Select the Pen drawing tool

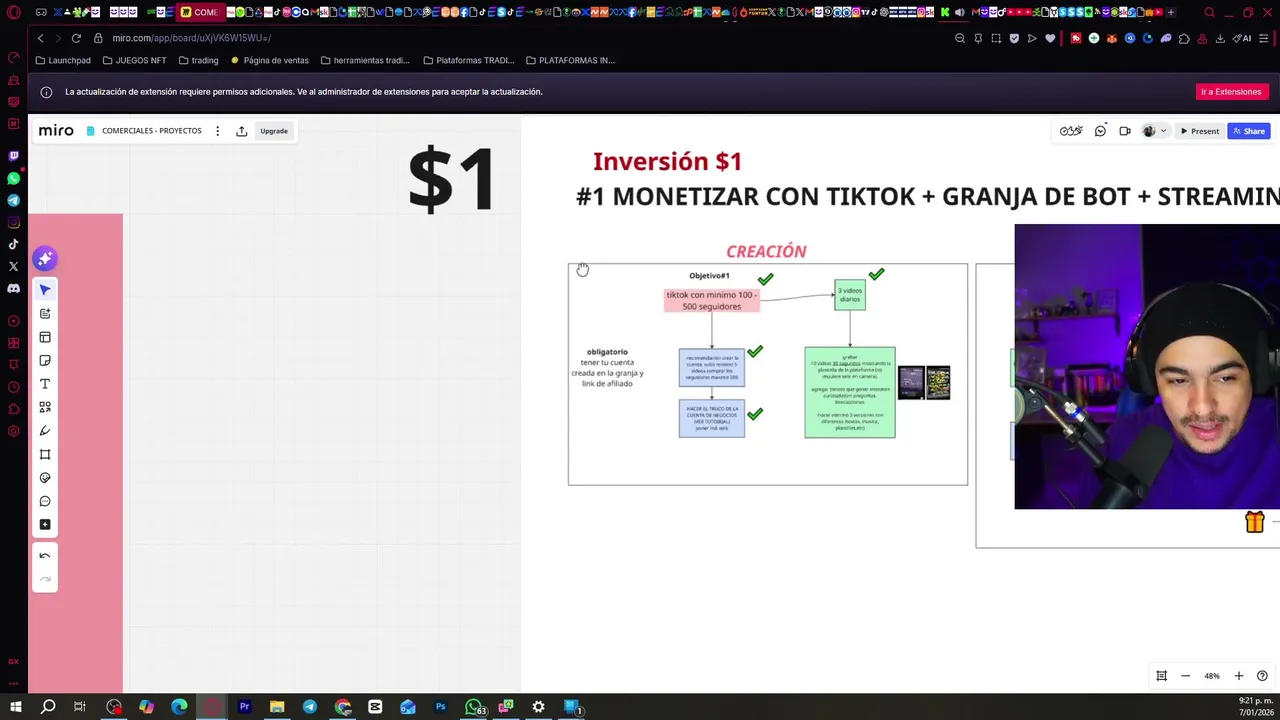click(45, 431)
